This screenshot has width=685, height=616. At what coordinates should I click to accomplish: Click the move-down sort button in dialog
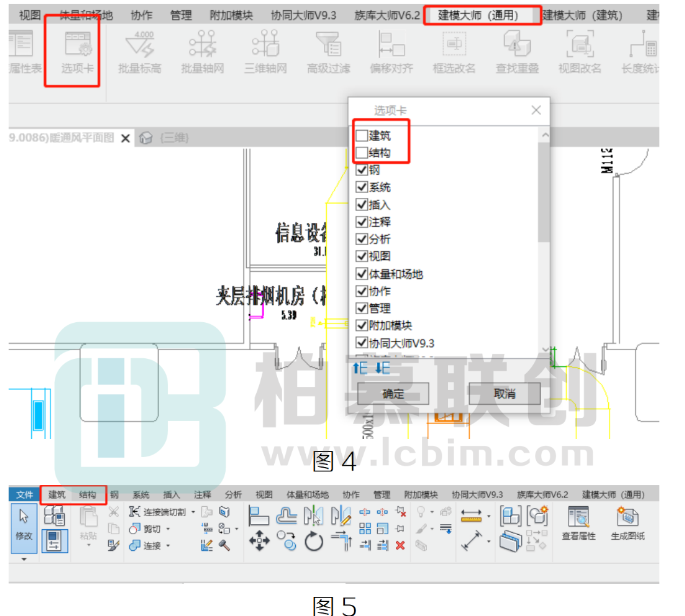383,368
